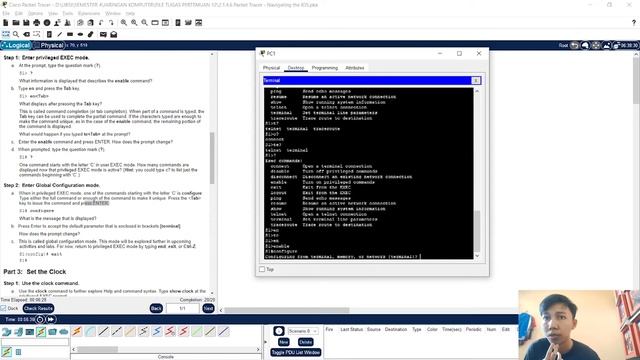
Task: Open the Tools menu
Action: coord(68,13)
